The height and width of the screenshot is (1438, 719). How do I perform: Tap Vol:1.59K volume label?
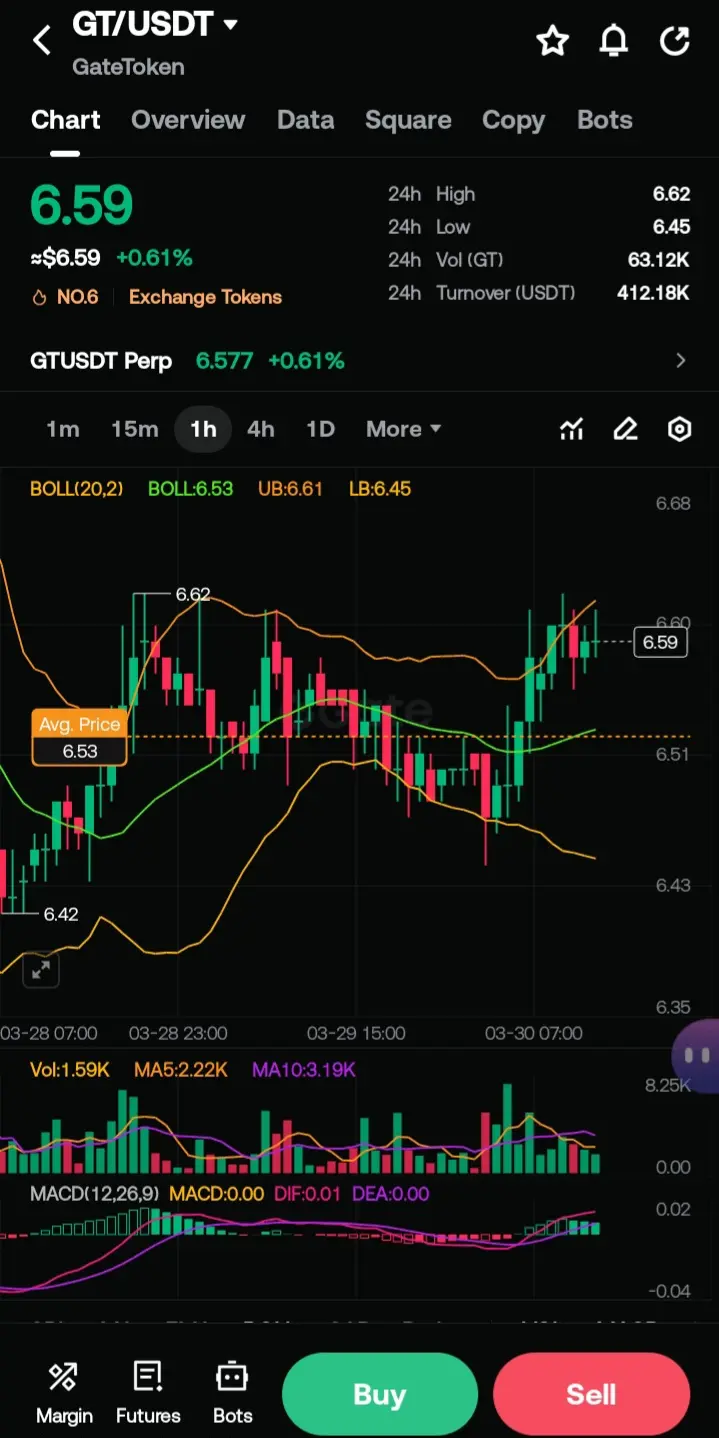[x=69, y=1070]
